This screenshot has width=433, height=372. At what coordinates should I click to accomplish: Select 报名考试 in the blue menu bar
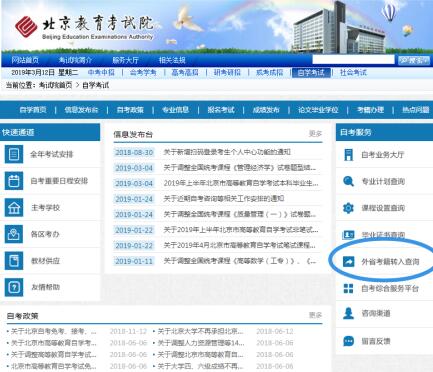point(221,110)
